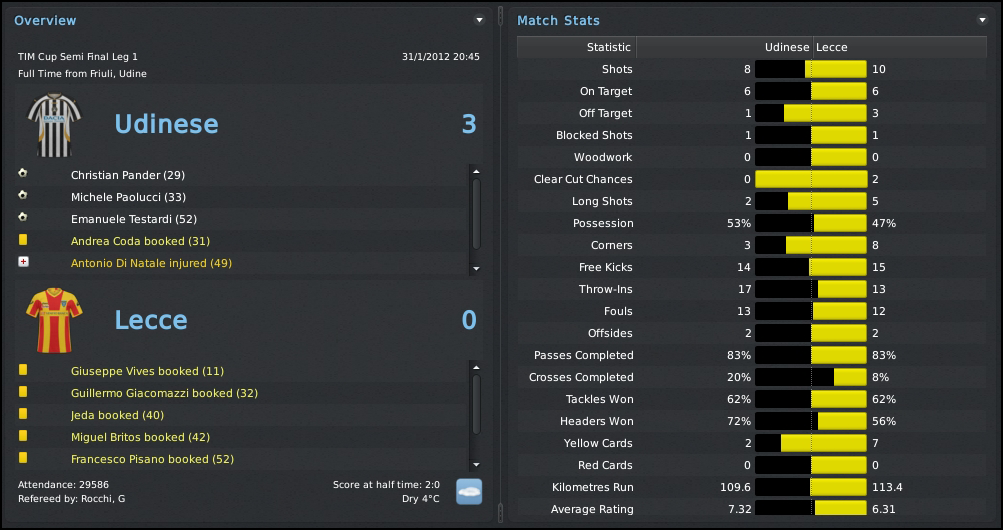Click yellow card icon beside Giuseppe Vives
This screenshot has height=530, width=1003.
pos(23,370)
